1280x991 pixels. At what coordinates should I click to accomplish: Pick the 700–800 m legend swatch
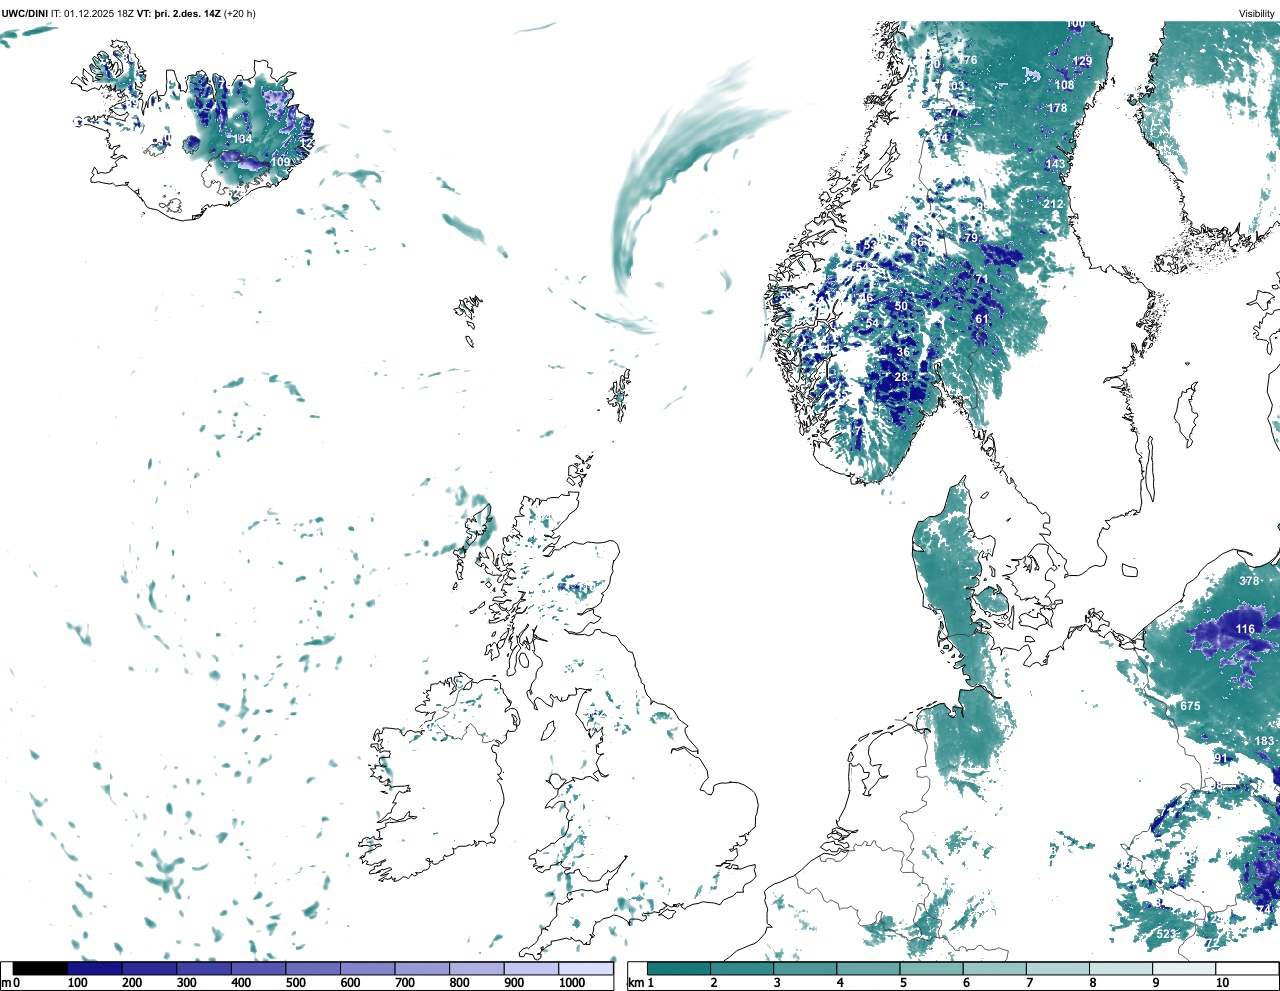click(x=422, y=968)
